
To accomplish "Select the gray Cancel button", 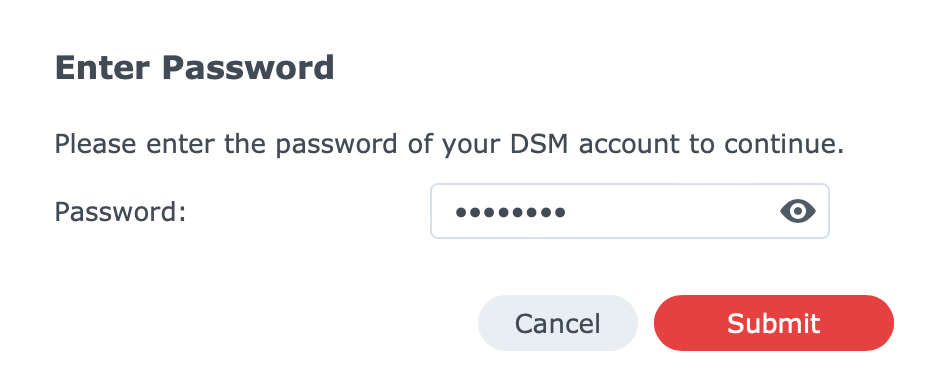I will (x=557, y=323).
